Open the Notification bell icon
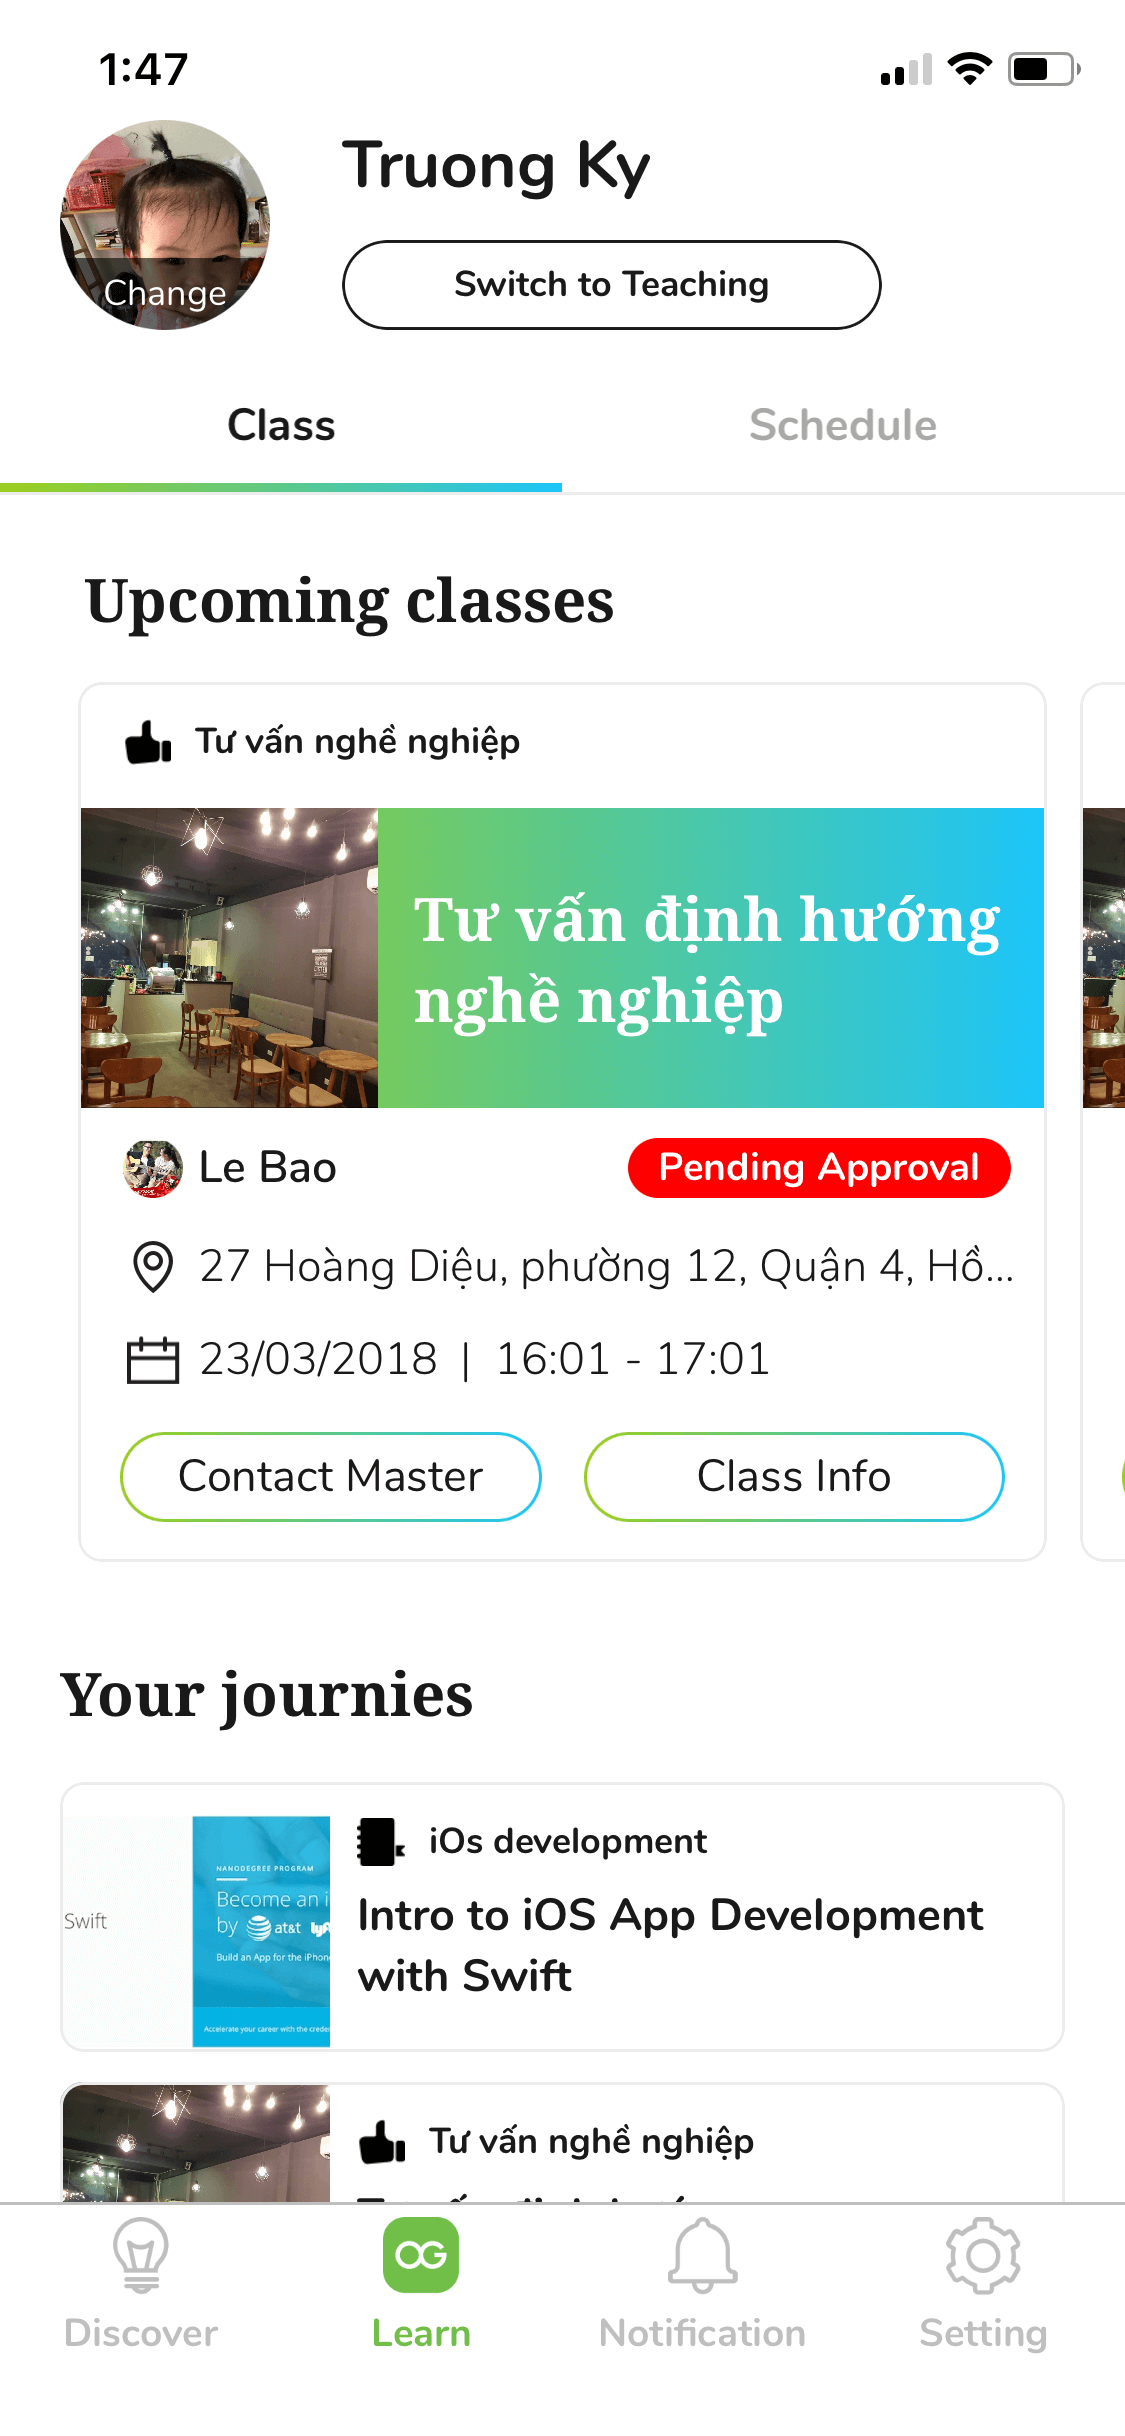The image size is (1125, 2436). pos(703,2255)
